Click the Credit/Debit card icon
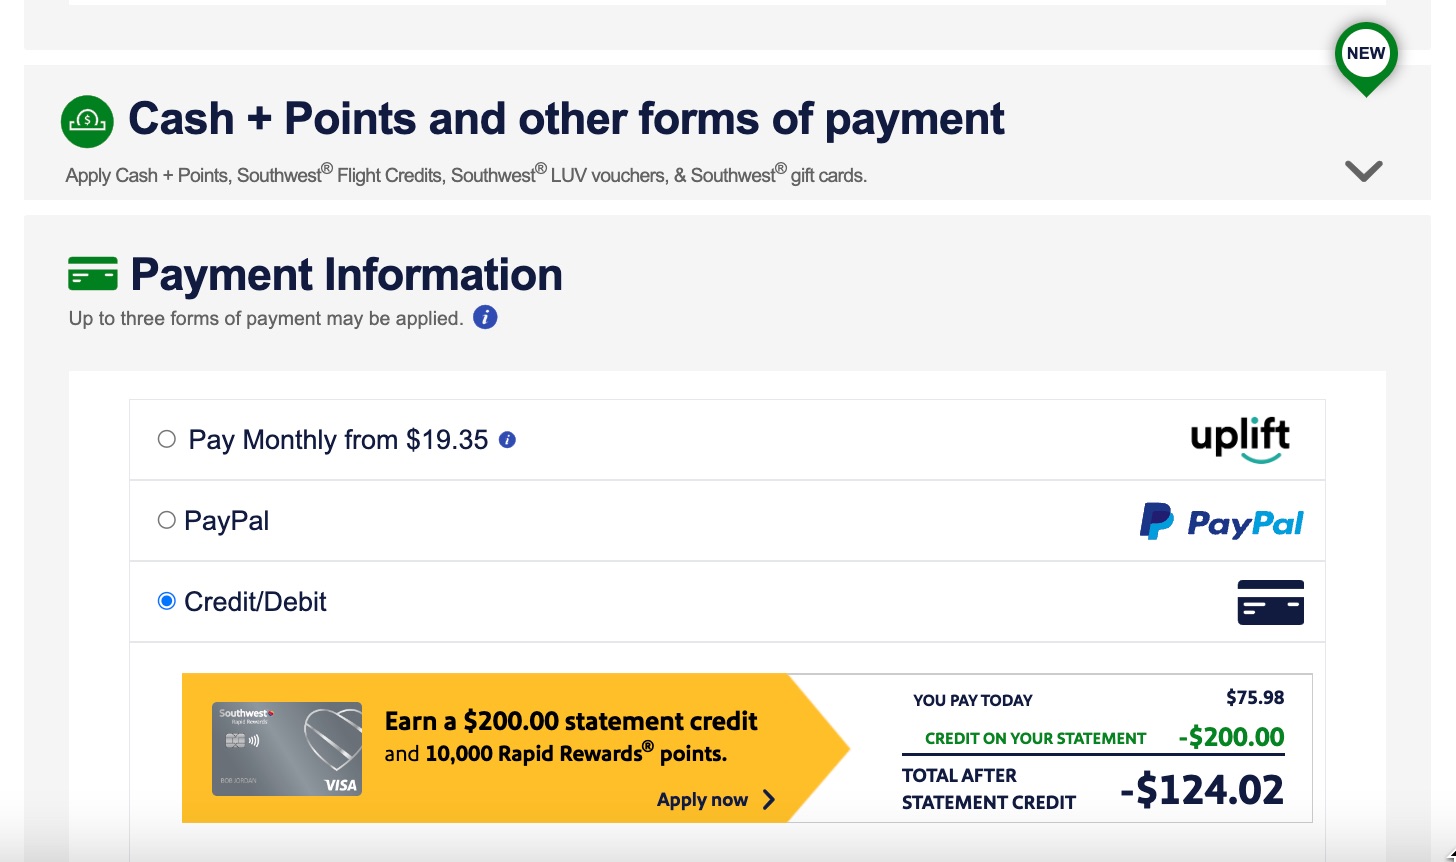Screen dimensions: 1456x862 (1270, 601)
